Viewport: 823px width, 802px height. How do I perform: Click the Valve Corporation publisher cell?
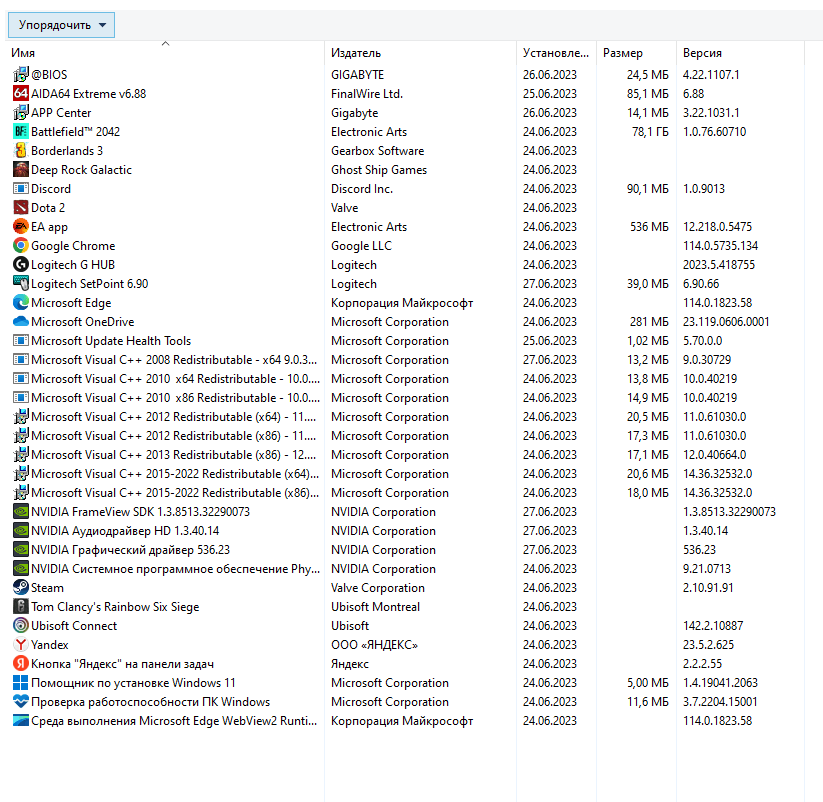coord(378,588)
